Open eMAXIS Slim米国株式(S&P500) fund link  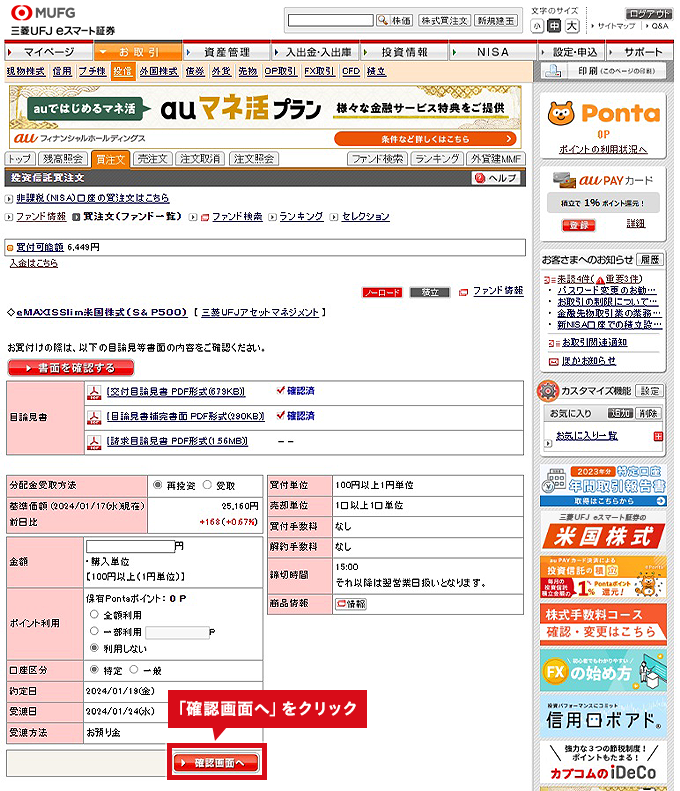[x=101, y=312]
